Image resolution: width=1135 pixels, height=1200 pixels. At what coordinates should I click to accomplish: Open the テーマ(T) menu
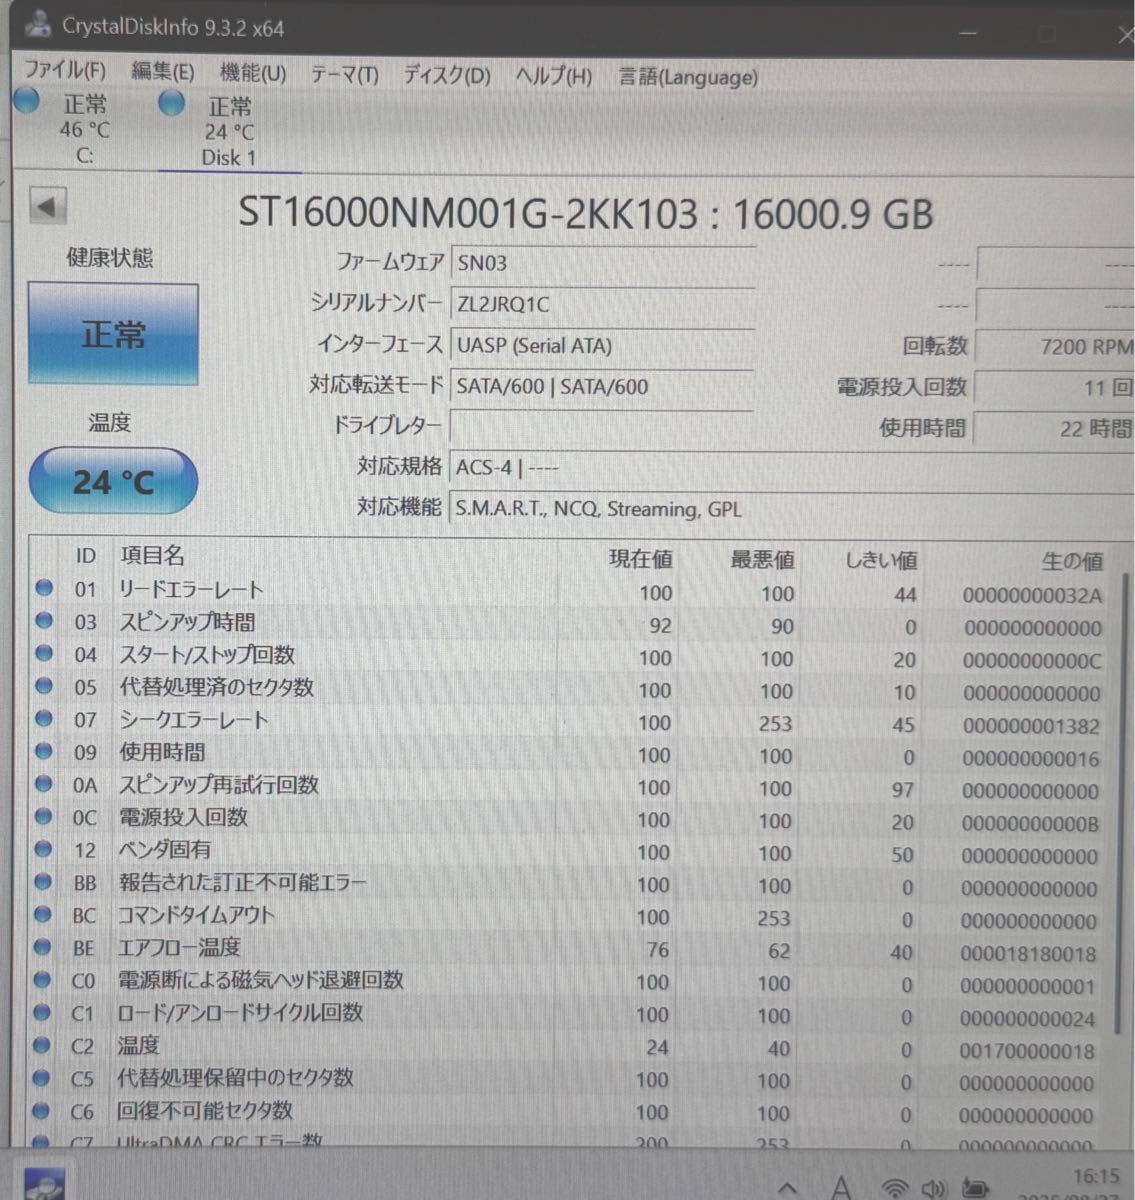[x=345, y=74]
